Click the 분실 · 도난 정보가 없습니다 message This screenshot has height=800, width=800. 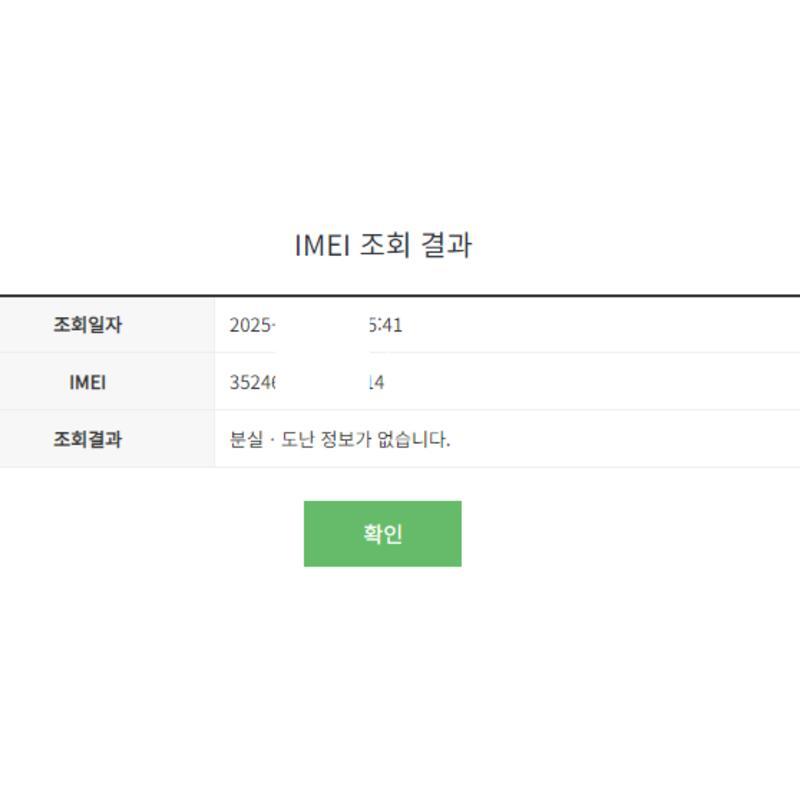click(x=340, y=439)
